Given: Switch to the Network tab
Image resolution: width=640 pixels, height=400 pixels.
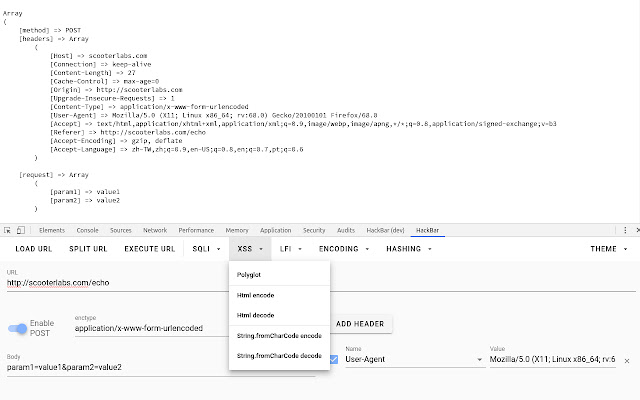Looking at the screenshot, I should (155, 230).
